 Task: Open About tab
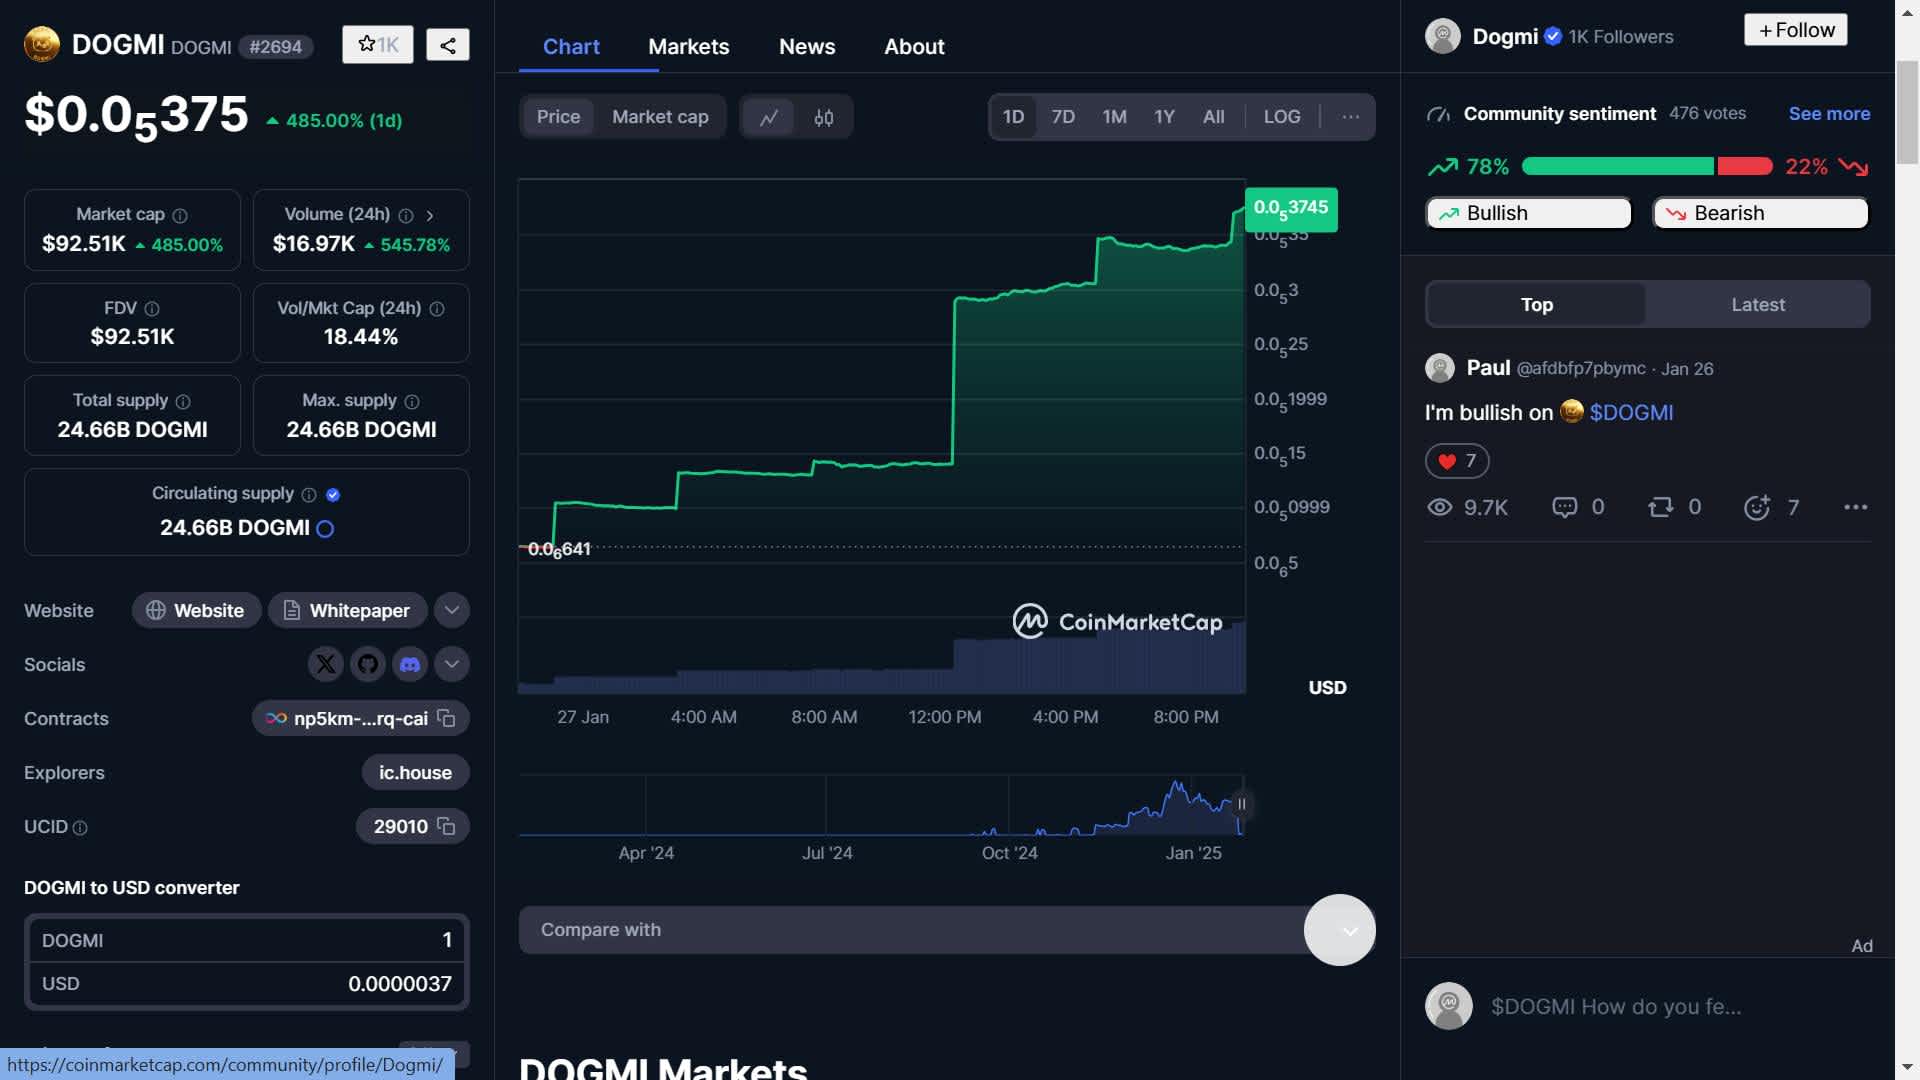(914, 46)
